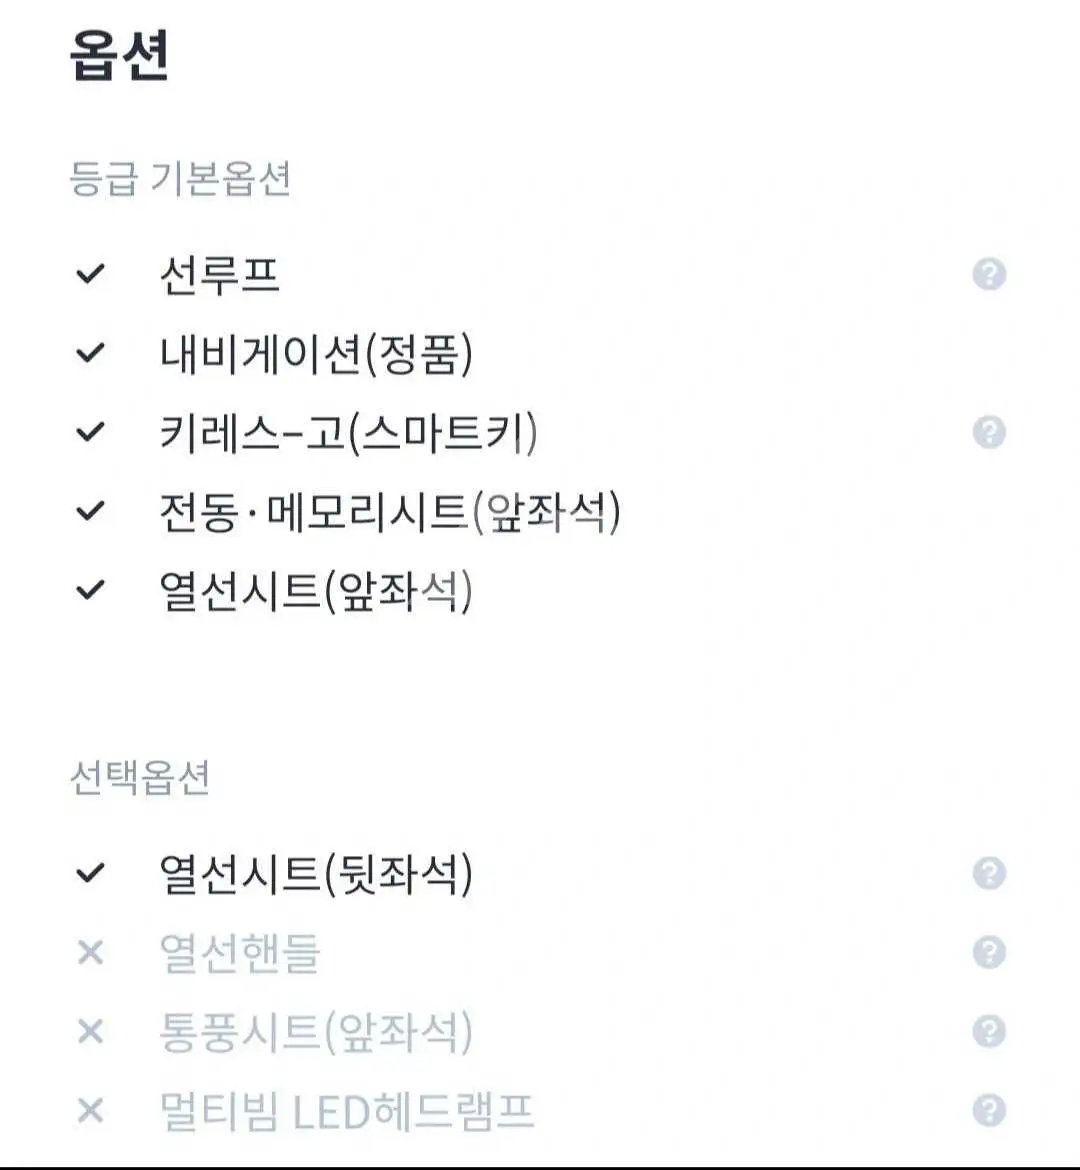Click the X mark beside 멀티빔 LED헤드램프
This screenshot has width=1080, height=1170.
[x=90, y=1110]
